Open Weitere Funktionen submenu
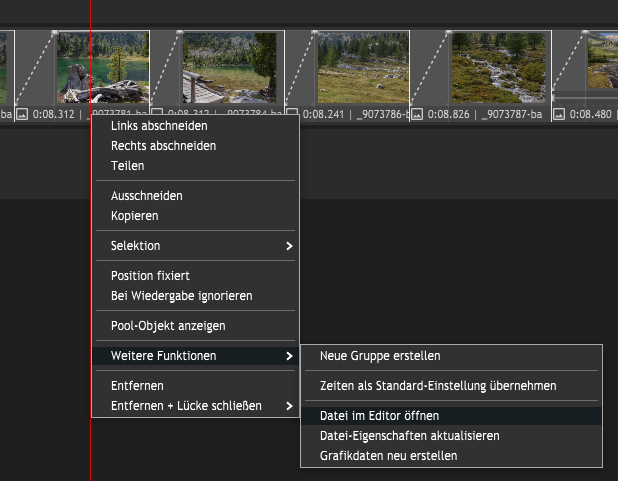Viewport: 618px width, 481px height. pos(195,356)
